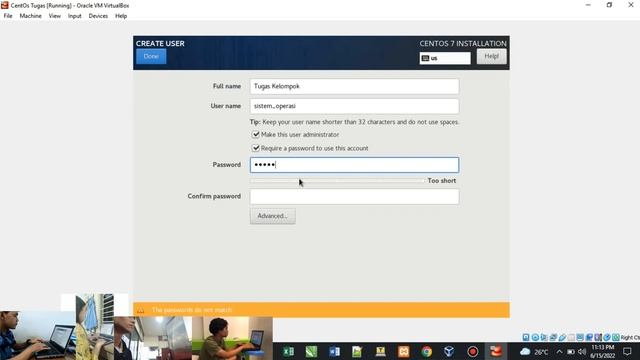Viewport: 640px width, 360px height.
Task: Open the VirtualBox File menu
Action: [8, 16]
